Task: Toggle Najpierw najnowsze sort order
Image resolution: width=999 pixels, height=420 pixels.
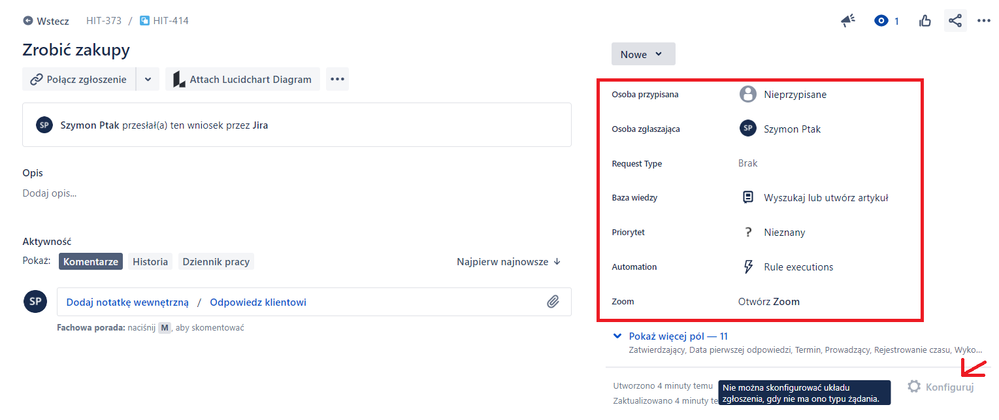Action: point(508,261)
